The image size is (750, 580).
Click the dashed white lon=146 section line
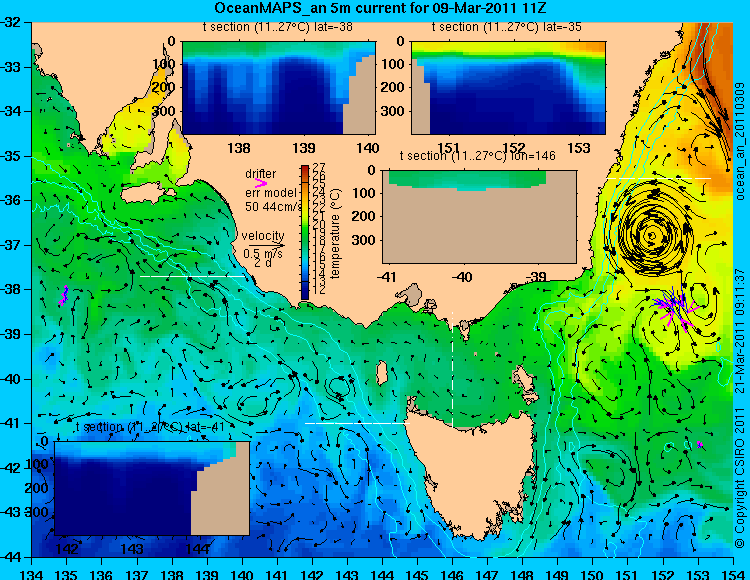coord(452,369)
